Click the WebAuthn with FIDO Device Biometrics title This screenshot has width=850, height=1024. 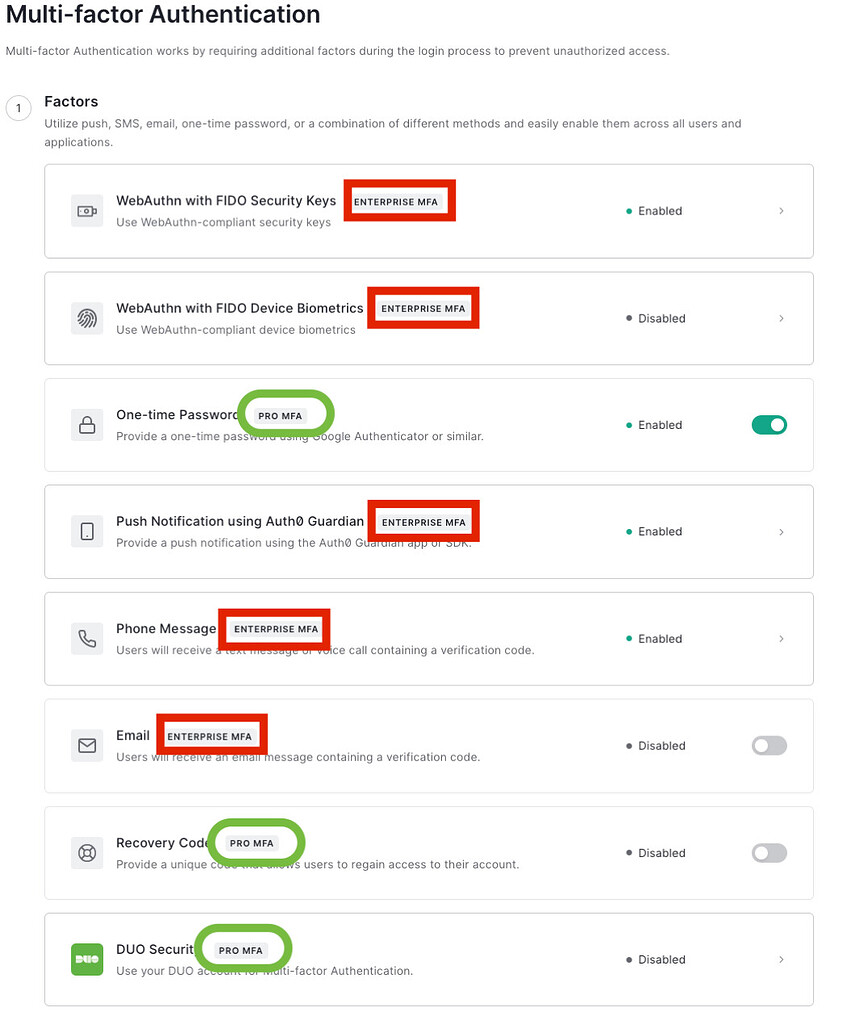tap(240, 308)
